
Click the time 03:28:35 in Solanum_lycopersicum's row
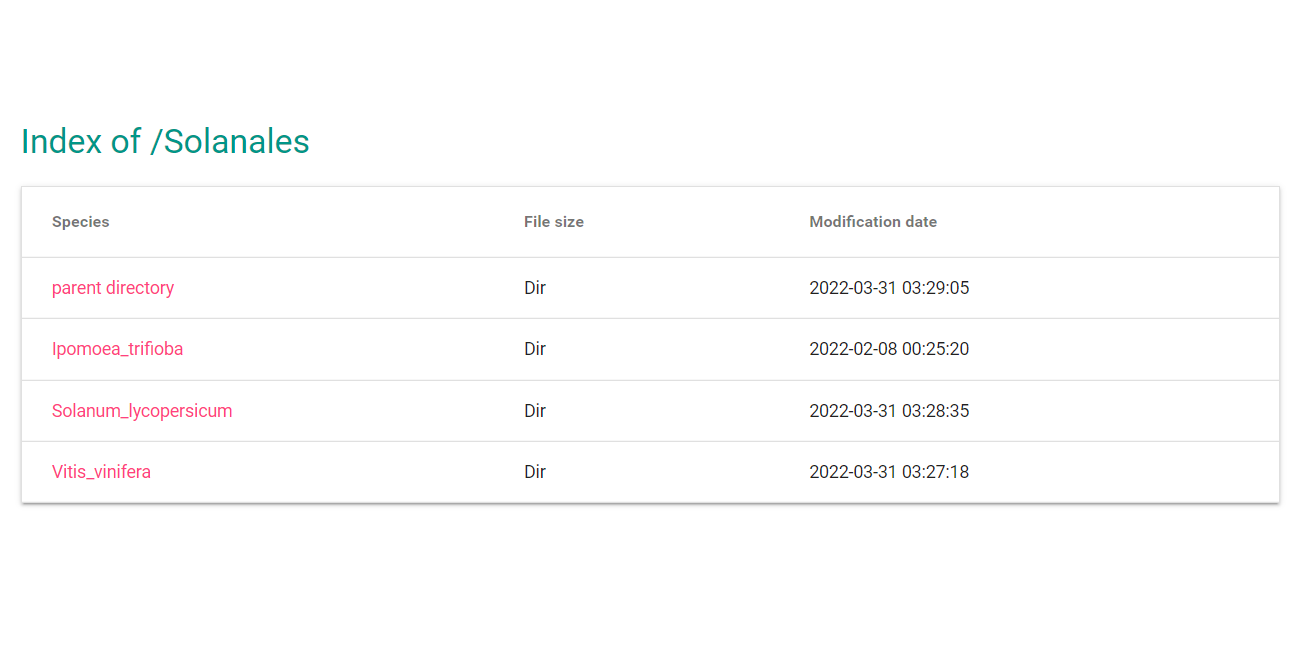[x=936, y=411]
